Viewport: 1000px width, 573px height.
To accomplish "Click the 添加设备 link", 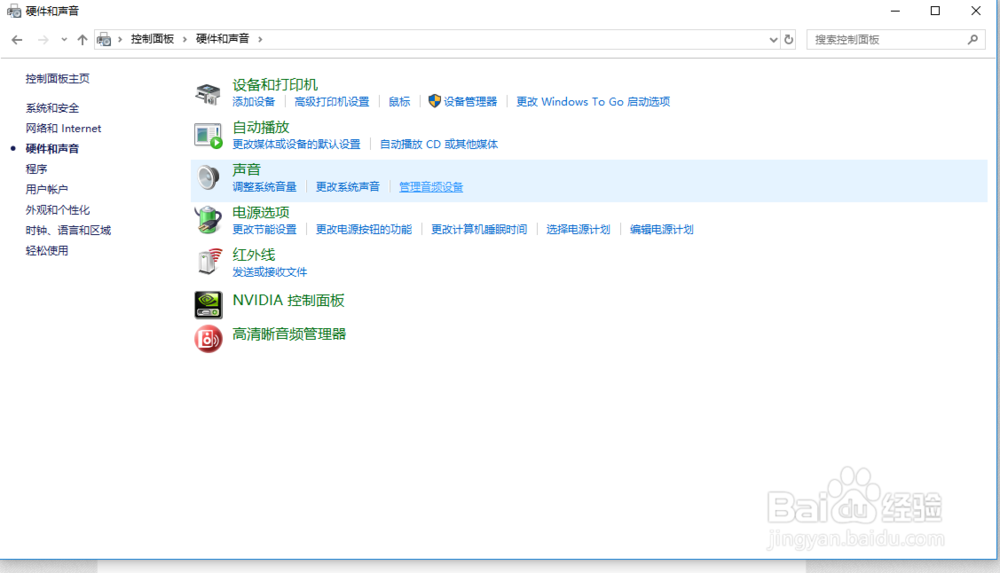I will pyautogui.click(x=253, y=101).
